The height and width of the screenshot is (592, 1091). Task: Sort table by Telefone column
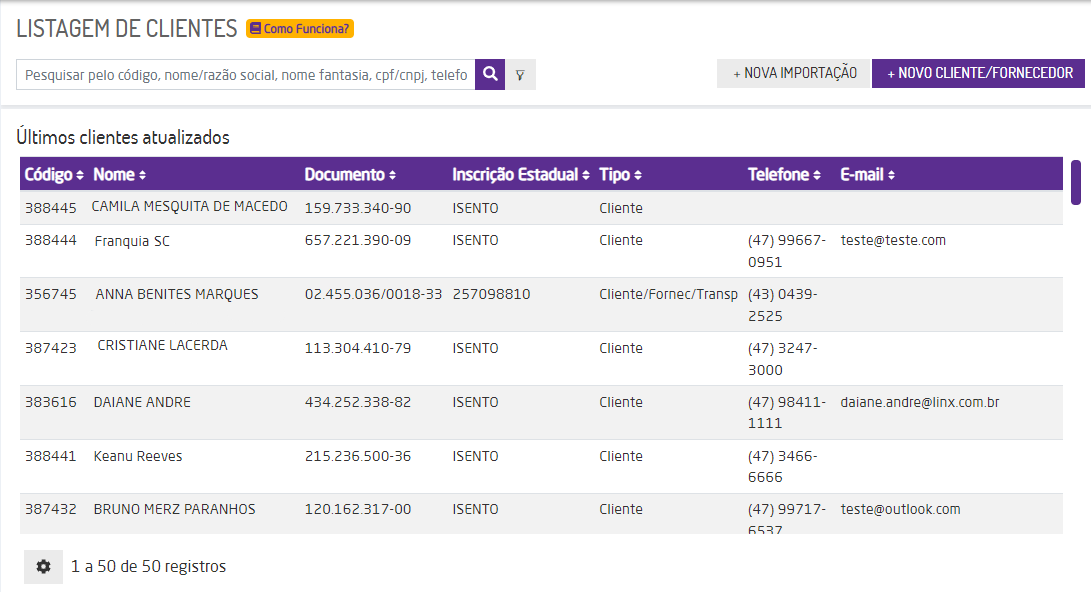click(x=784, y=175)
